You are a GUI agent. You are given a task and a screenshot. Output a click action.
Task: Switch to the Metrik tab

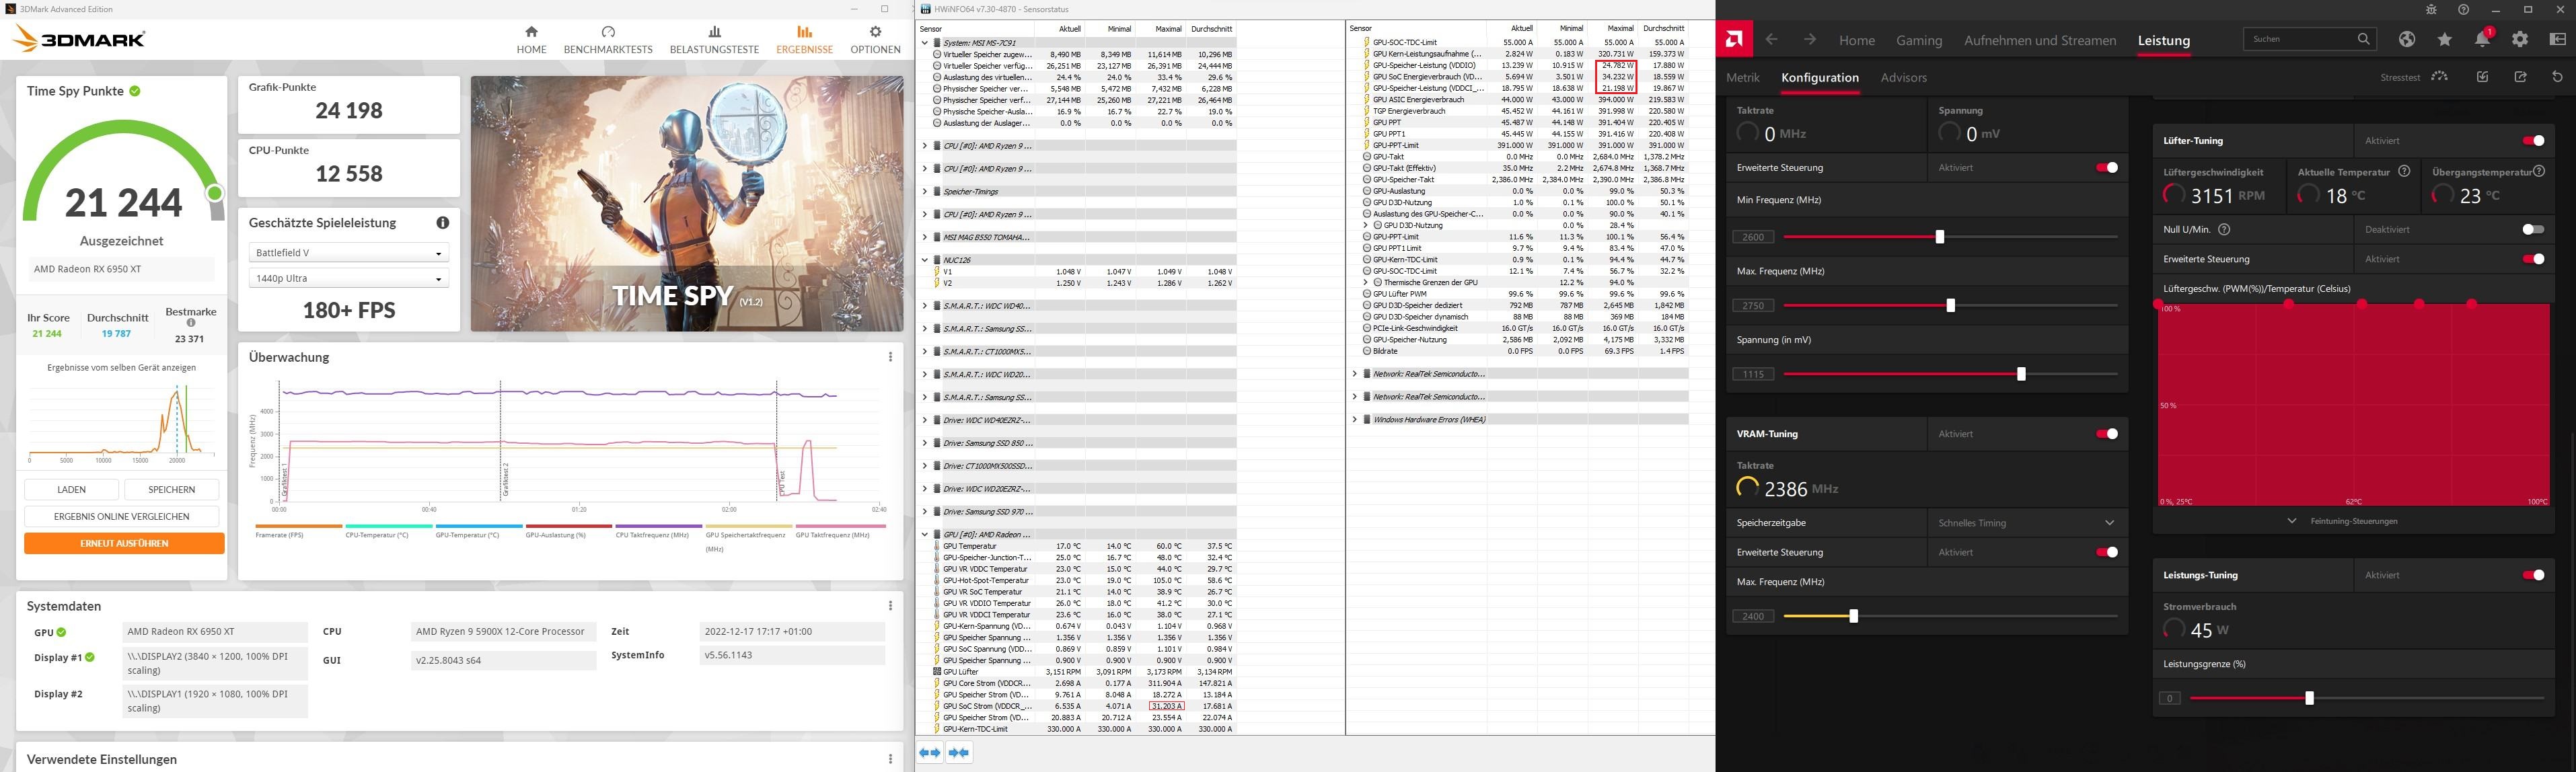point(1742,78)
